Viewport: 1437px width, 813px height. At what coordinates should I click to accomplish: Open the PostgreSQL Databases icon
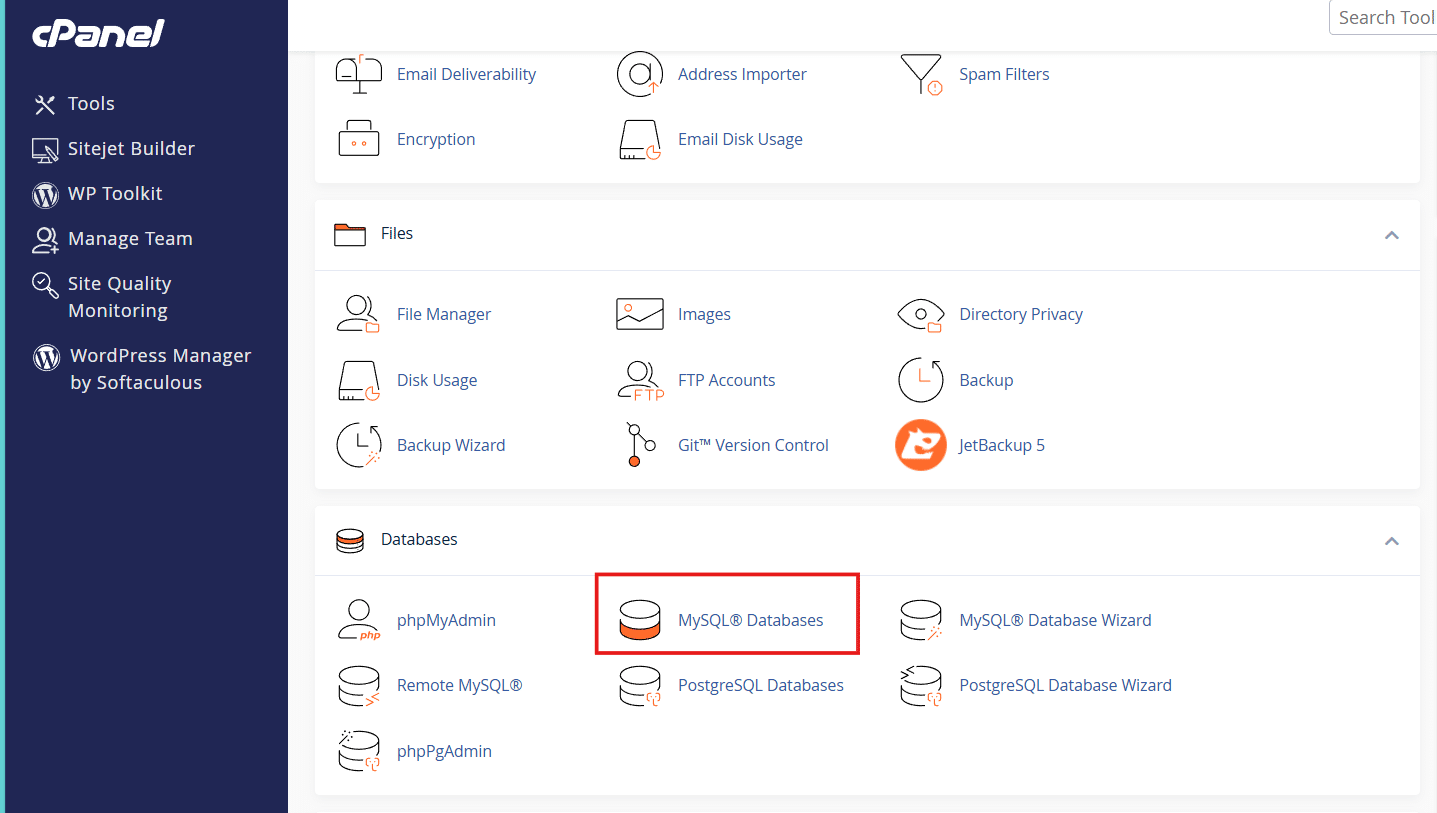point(640,686)
